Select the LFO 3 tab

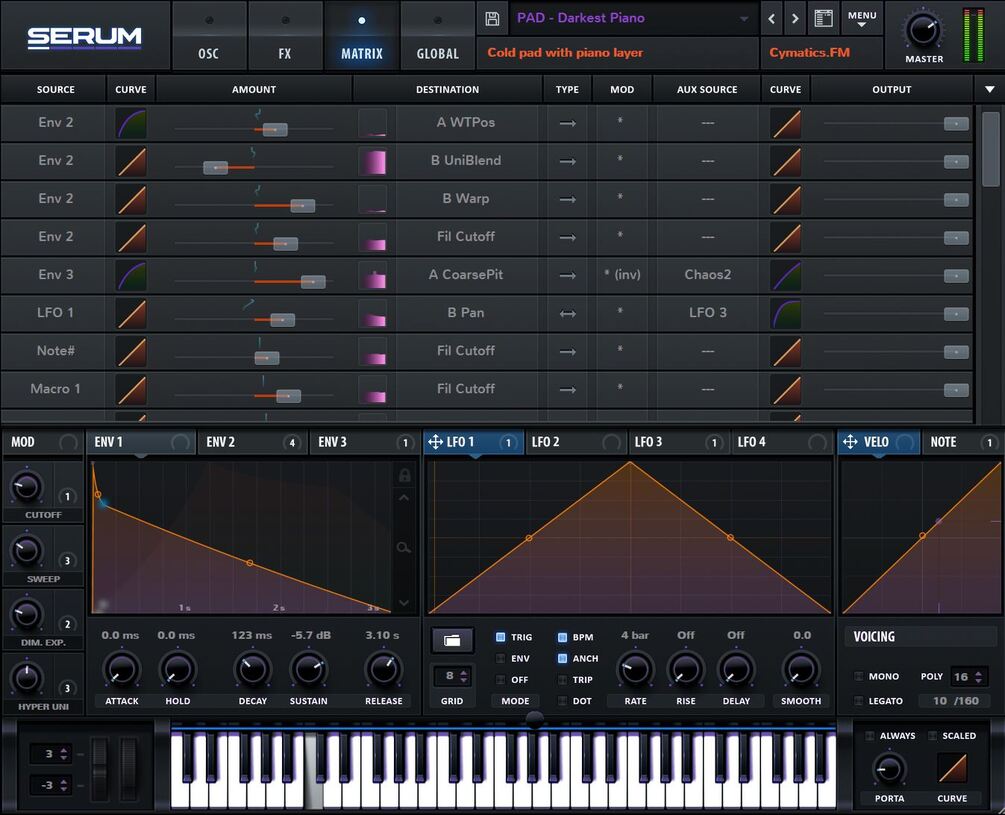click(678, 442)
